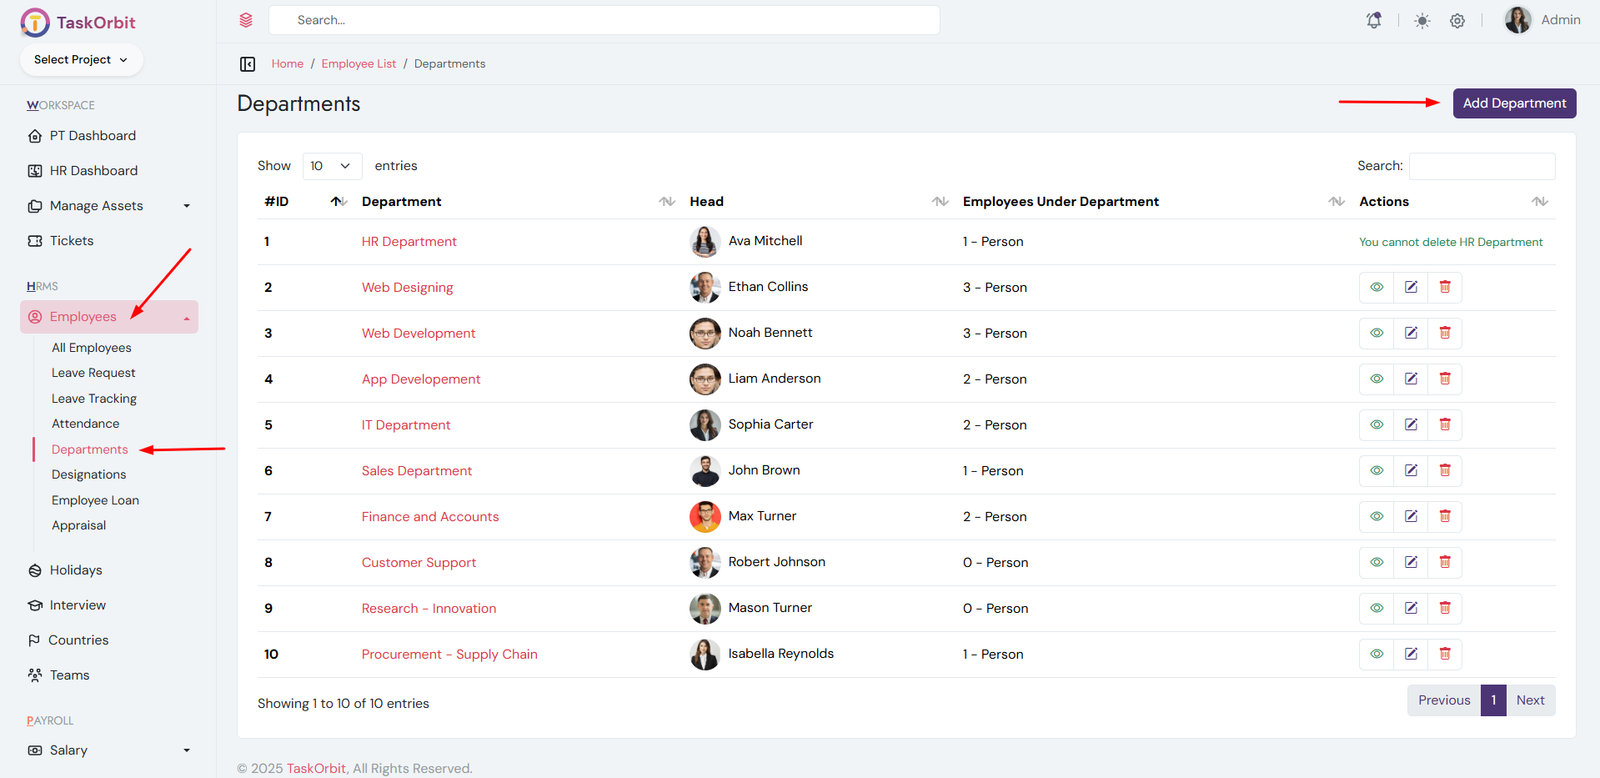Delete Procurement - Supply Chain department

tap(1445, 655)
